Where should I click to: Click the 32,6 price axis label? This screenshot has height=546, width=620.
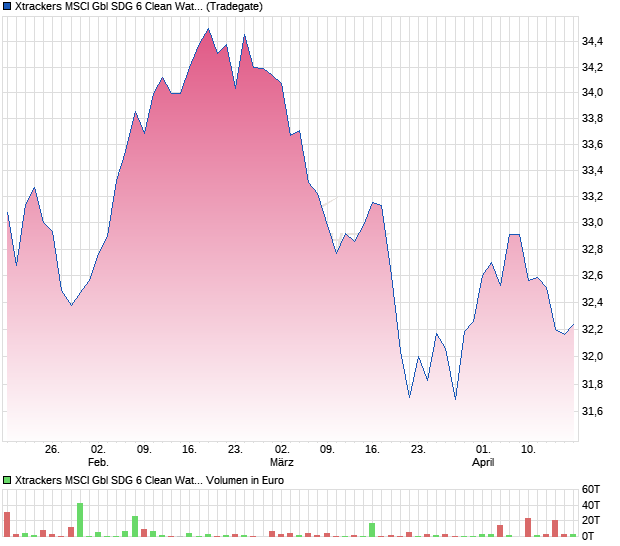(x=592, y=275)
